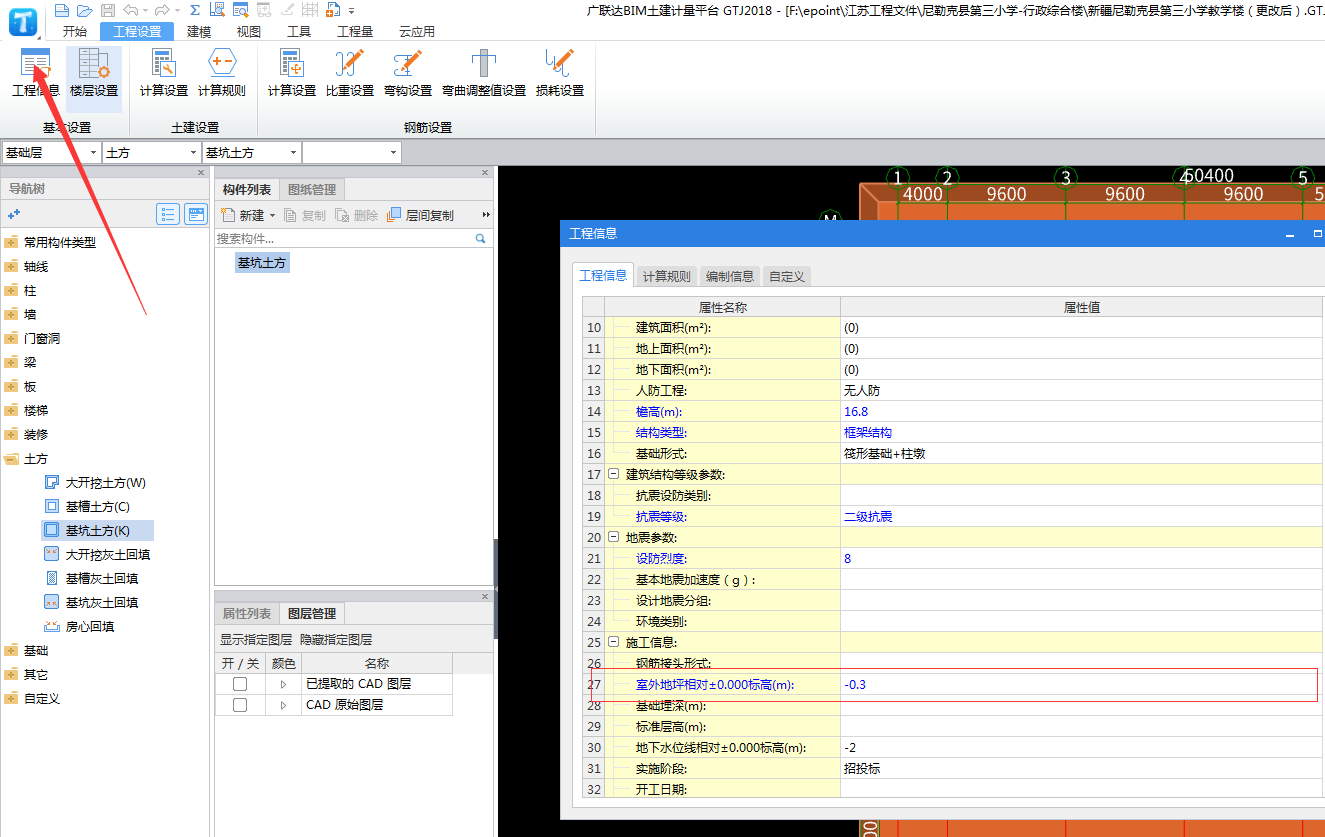The width and height of the screenshot is (1325, 837).
Task: Click the 新建 button in component list
Action: (244, 215)
